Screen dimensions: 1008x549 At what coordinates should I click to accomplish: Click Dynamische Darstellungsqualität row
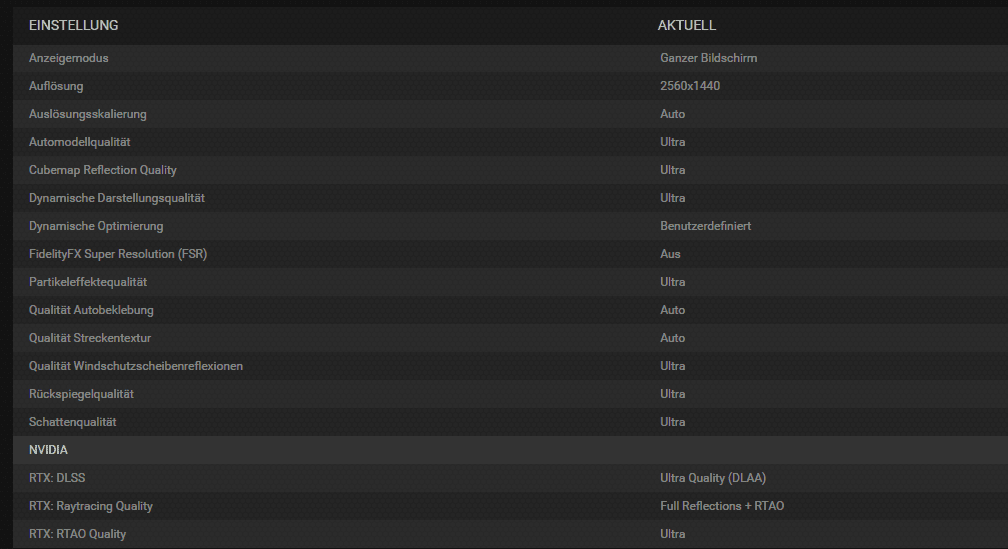(510, 198)
